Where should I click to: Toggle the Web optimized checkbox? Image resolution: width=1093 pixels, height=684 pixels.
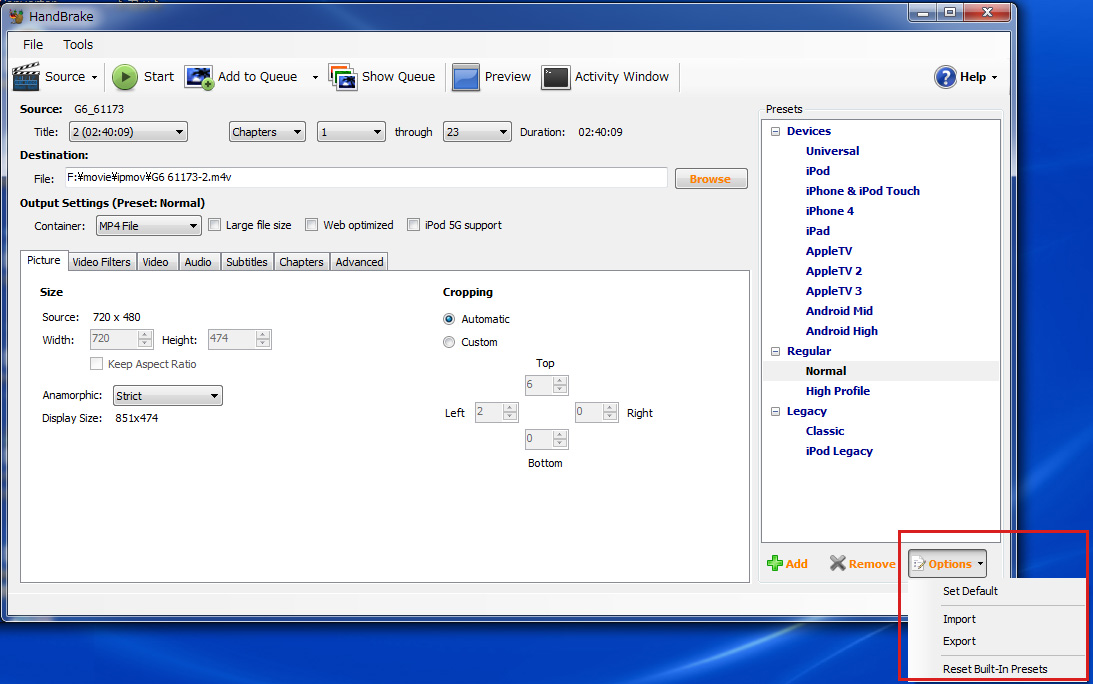[312, 225]
